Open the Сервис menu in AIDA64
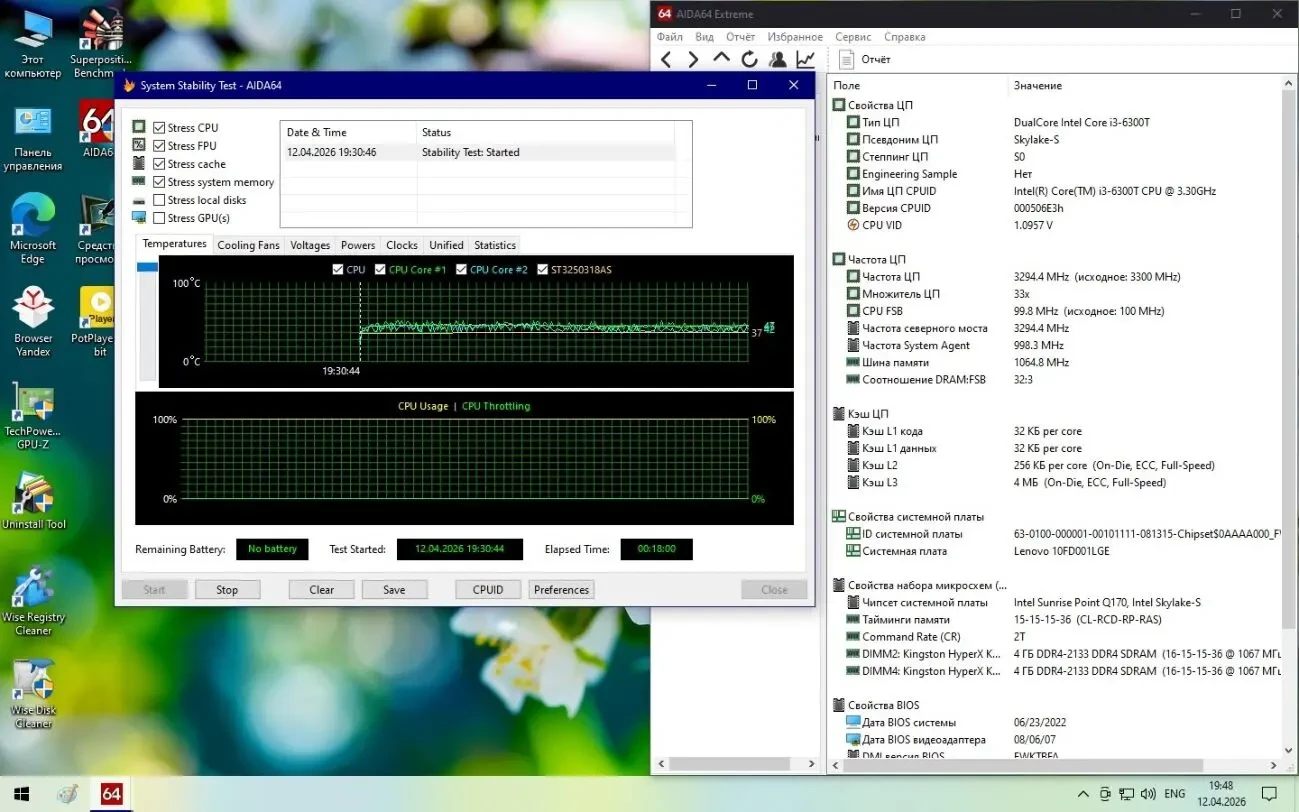Image resolution: width=1299 pixels, height=812 pixels. (852, 37)
